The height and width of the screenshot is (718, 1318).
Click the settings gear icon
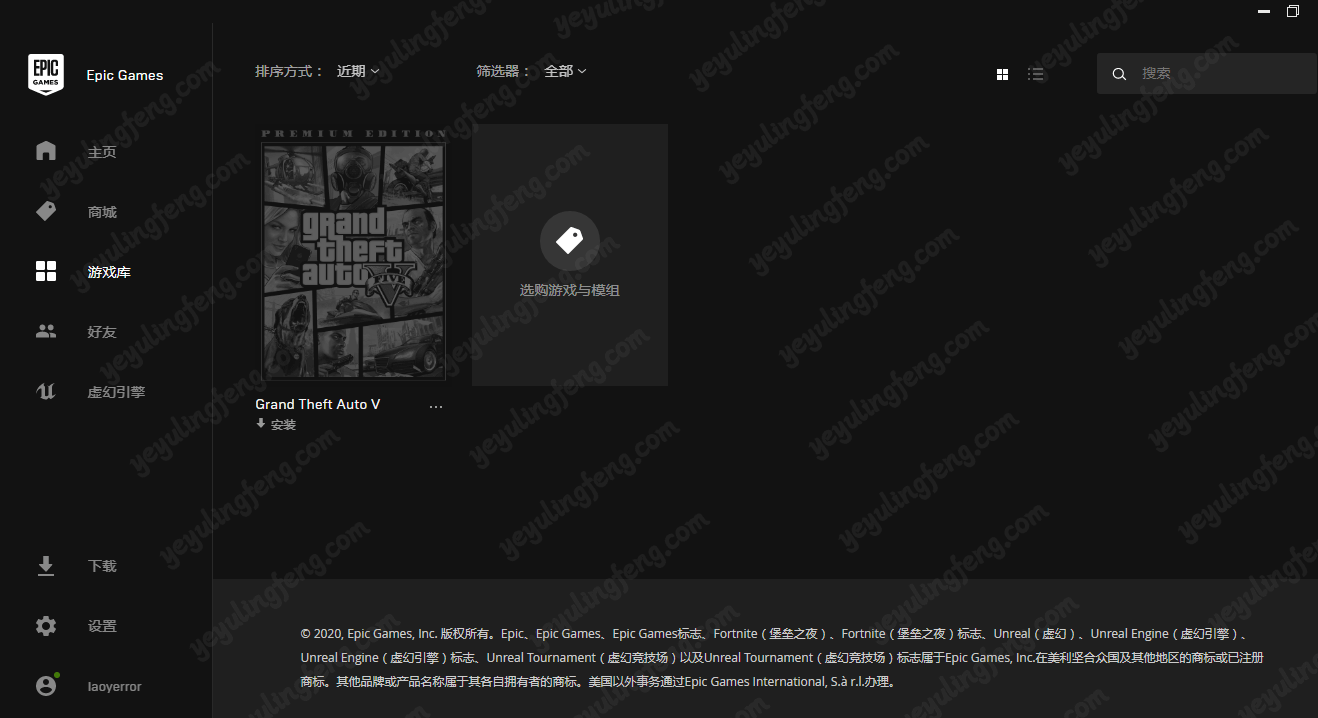pyautogui.click(x=46, y=626)
